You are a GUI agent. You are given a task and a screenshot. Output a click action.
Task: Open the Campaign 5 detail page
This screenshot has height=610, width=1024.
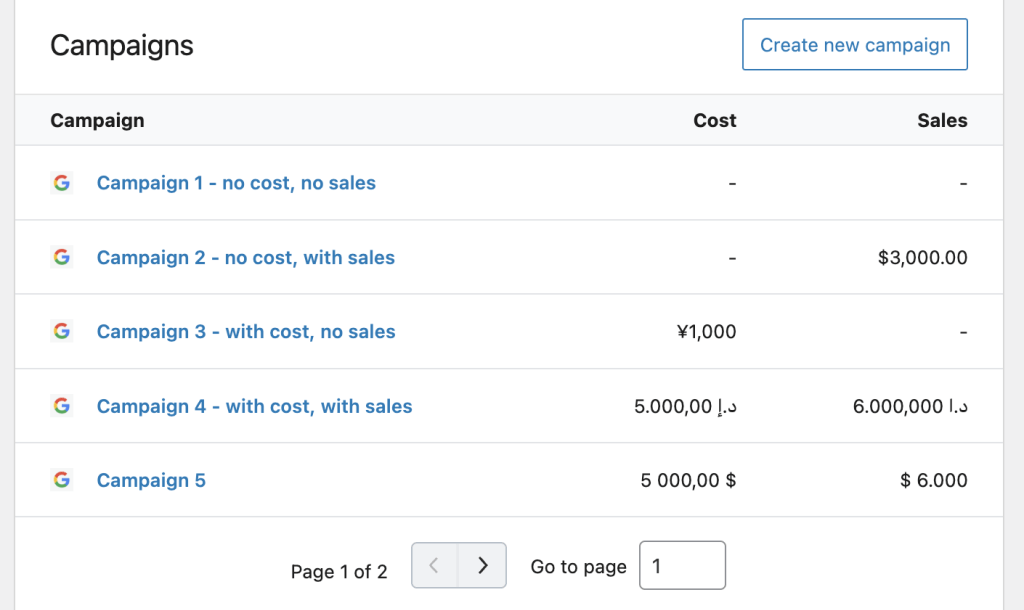point(151,480)
